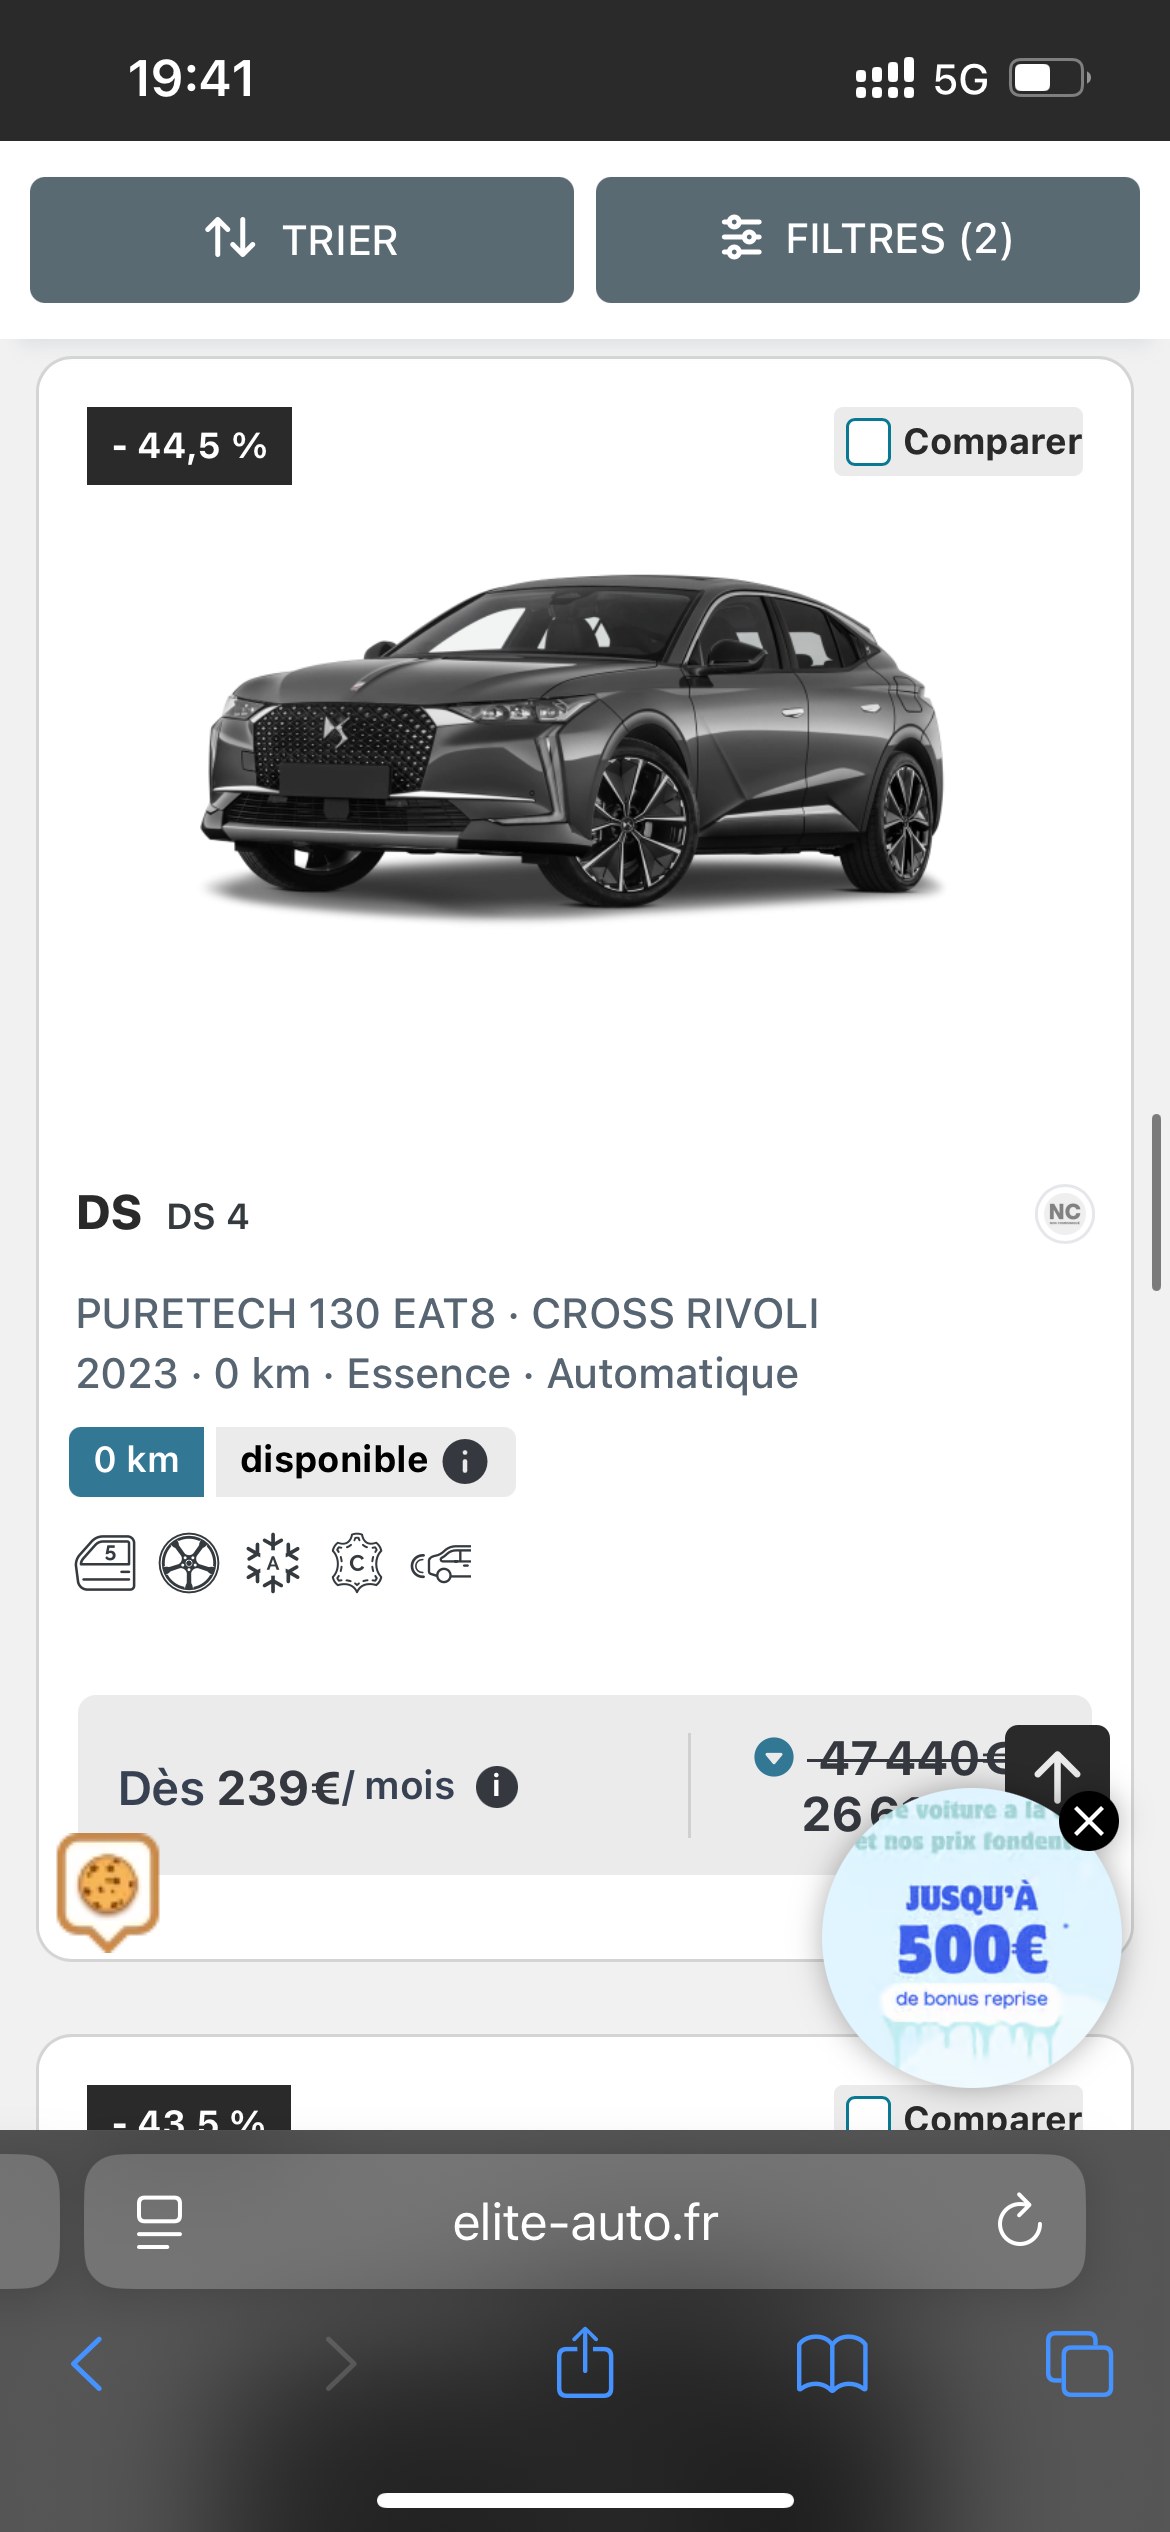Image resolution: width=1170 pixels, height=2532 pixels.
Task: Open the TRIER sort options
Action: click(x=301, y=240)
